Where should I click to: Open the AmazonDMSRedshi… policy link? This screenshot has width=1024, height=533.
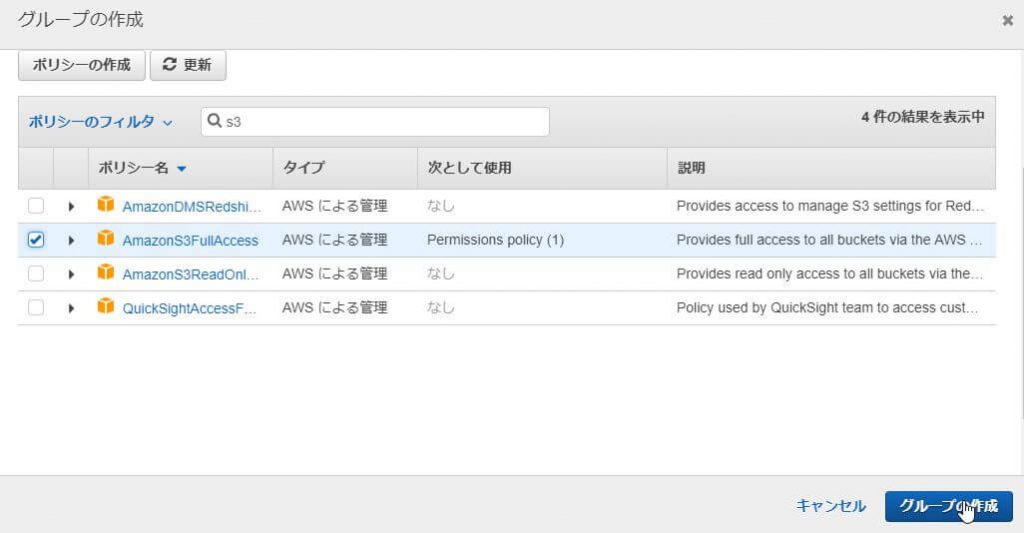click(x=192, y=206)
